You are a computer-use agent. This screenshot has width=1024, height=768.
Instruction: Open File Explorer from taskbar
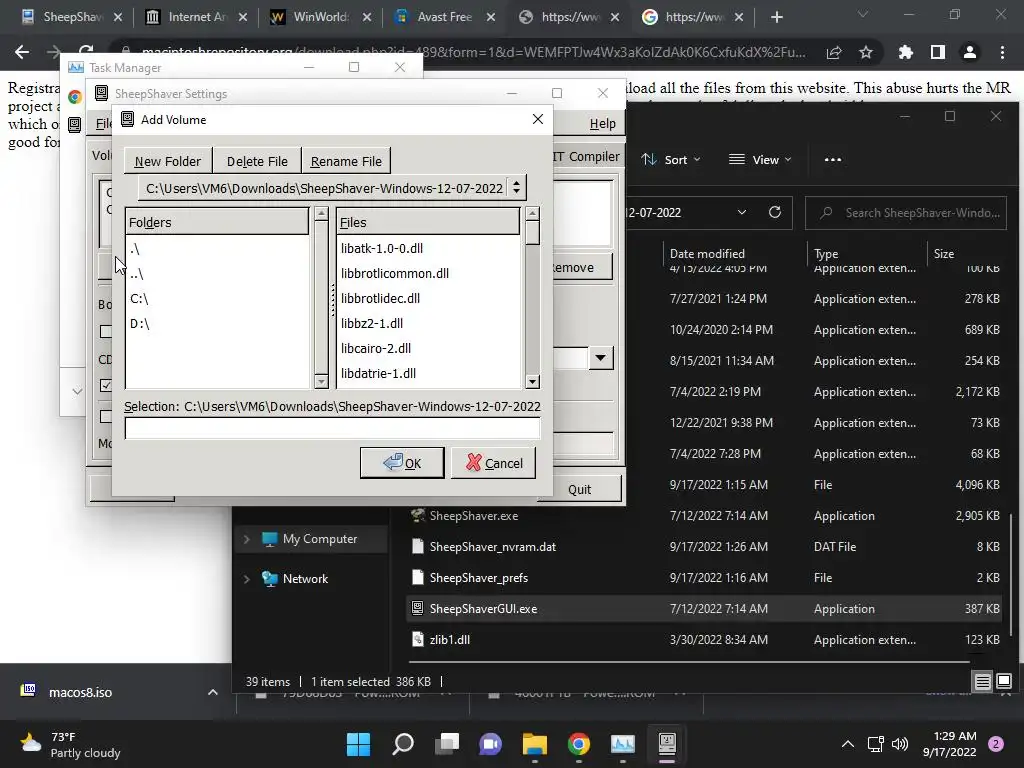(534, 744)
